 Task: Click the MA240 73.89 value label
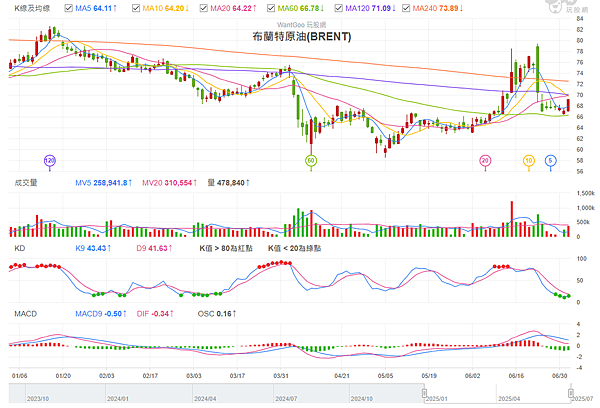[438, 8]
